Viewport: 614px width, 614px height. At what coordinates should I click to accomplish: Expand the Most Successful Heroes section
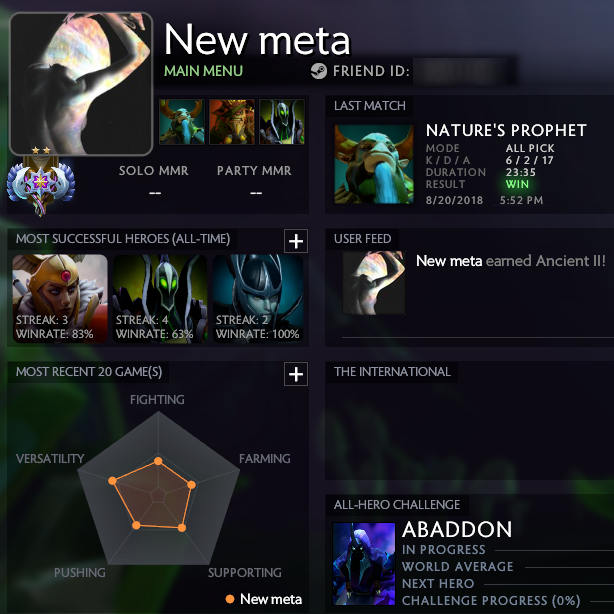[296, 241]
